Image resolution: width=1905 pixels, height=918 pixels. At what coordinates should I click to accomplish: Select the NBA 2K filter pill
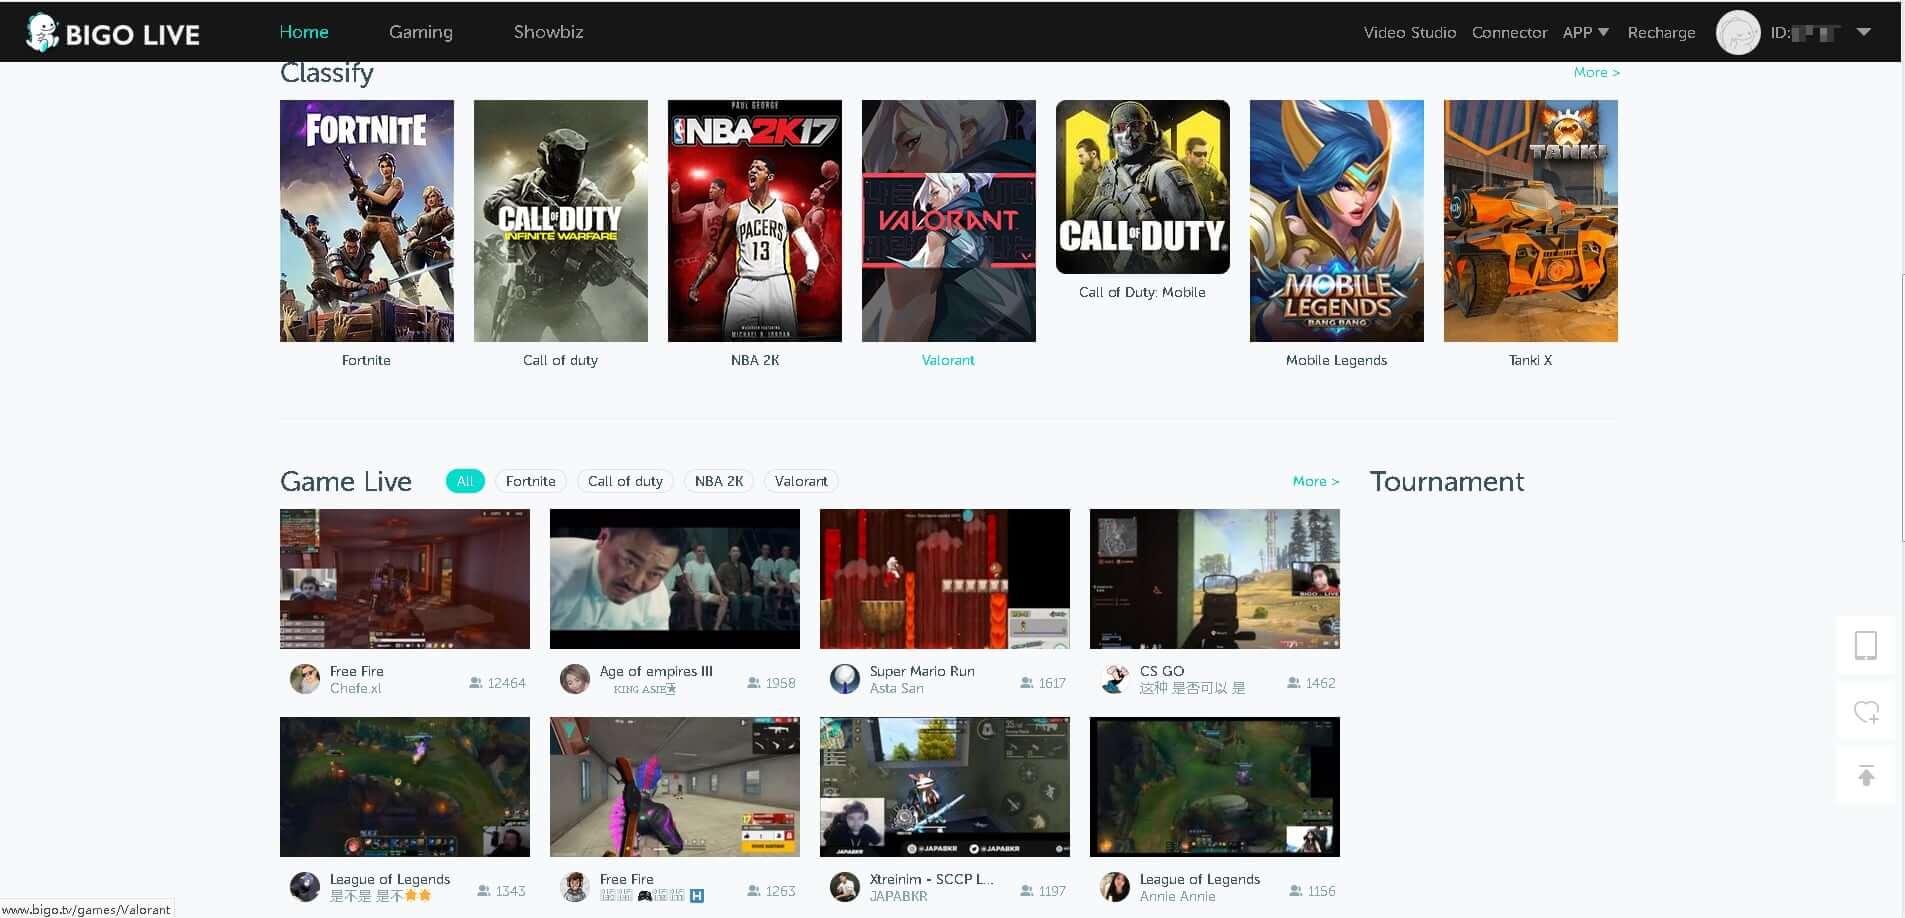pyautogui.click(x=719, y=481)
